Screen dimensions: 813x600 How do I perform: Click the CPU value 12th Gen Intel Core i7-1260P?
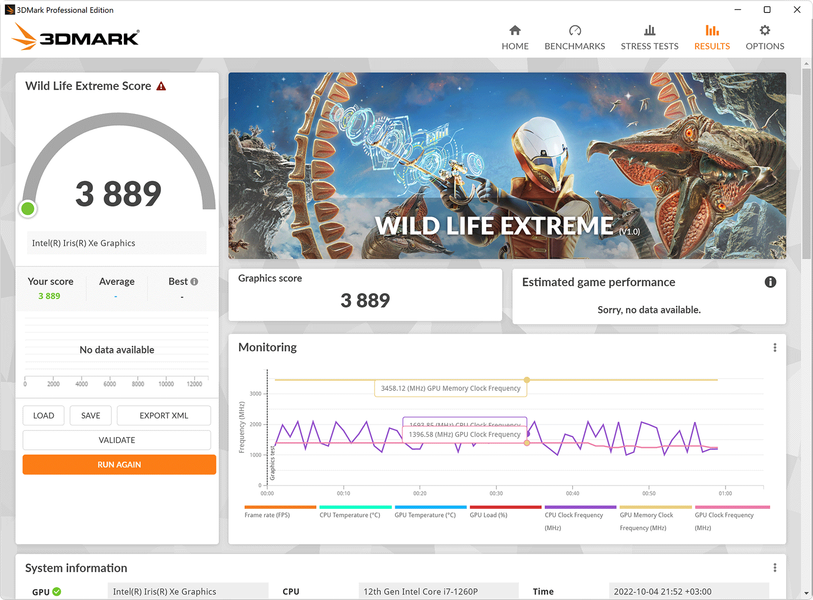click(x=439, y=591)
